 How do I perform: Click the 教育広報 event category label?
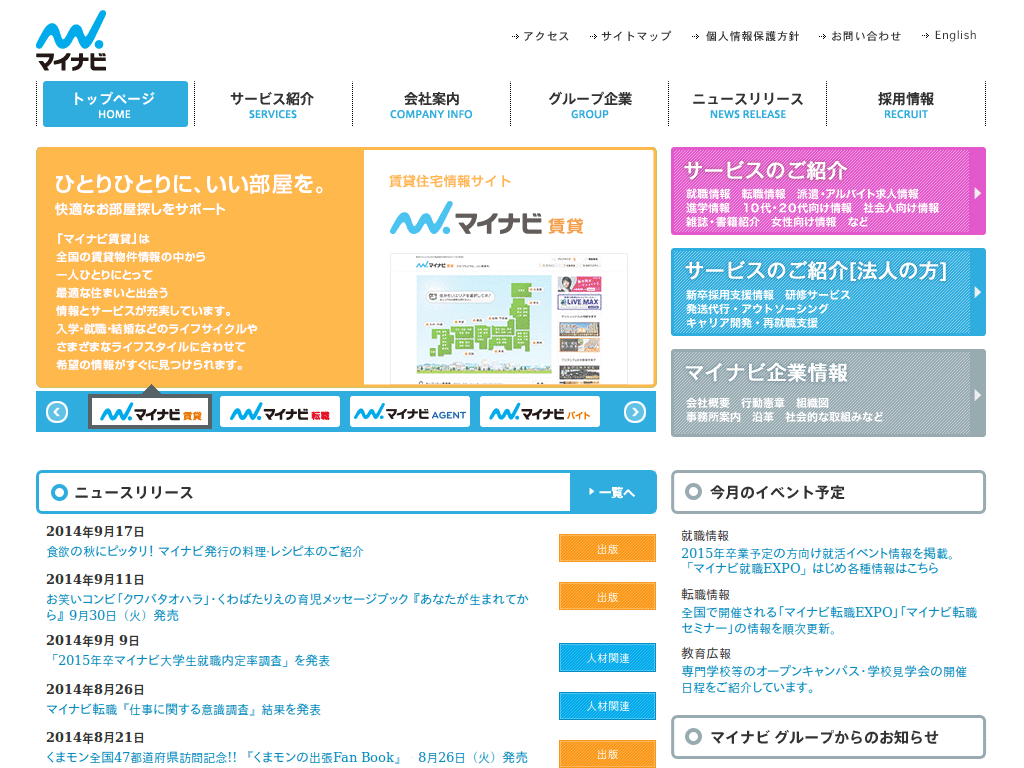(x=706, y=653)
